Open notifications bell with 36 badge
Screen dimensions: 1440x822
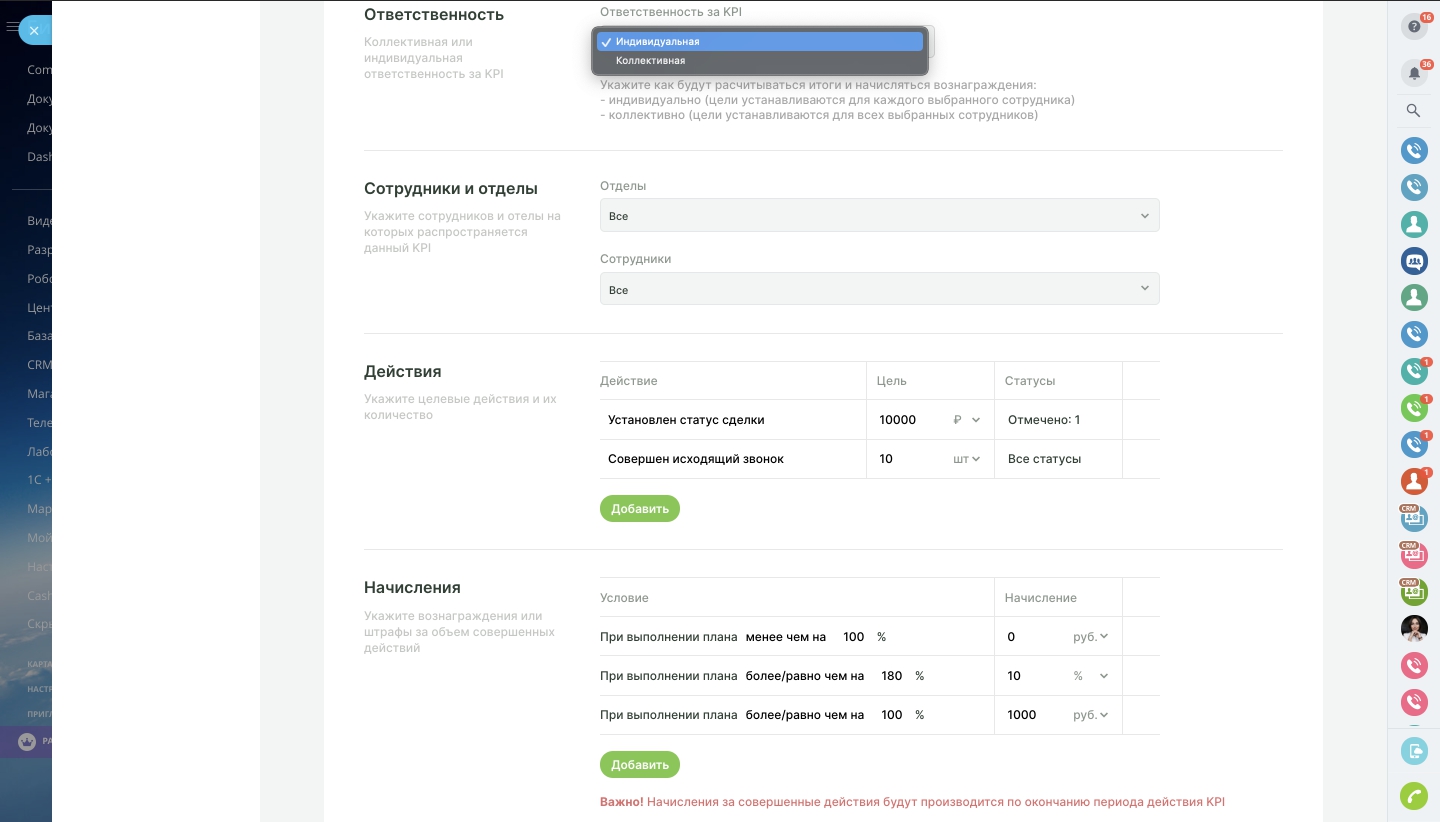click(1413, 73)
